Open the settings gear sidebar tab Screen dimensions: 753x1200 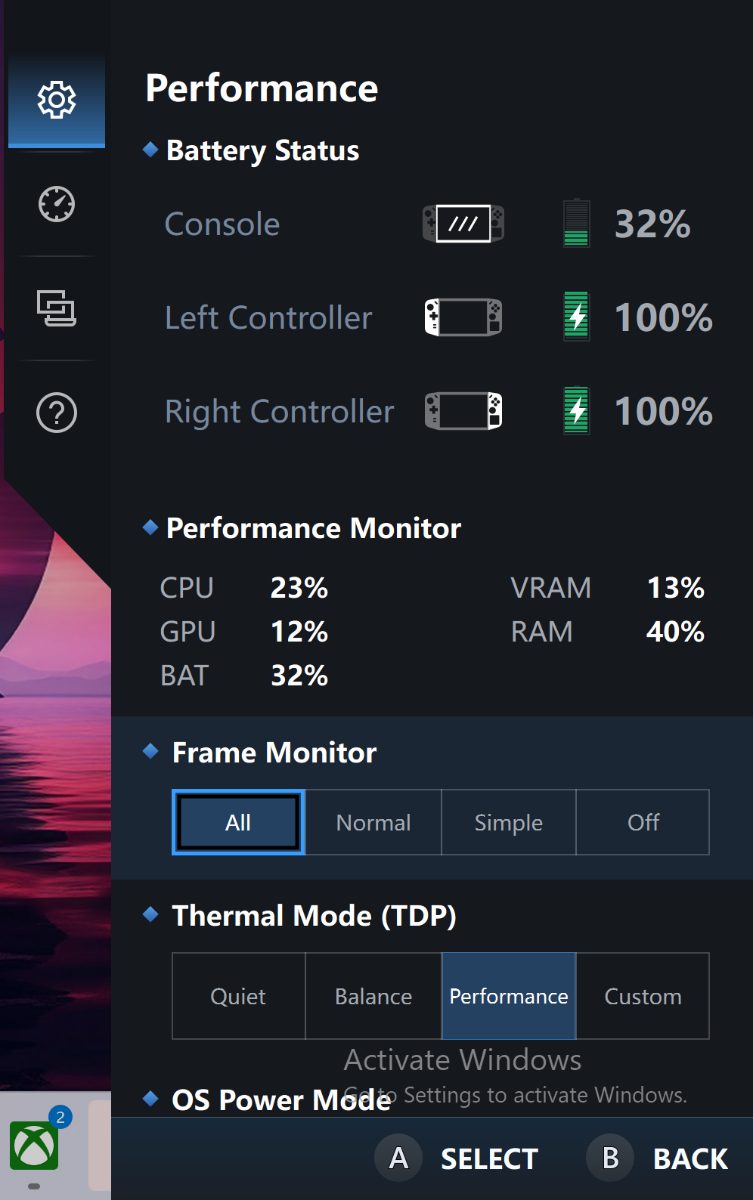(x=56, y=100)
